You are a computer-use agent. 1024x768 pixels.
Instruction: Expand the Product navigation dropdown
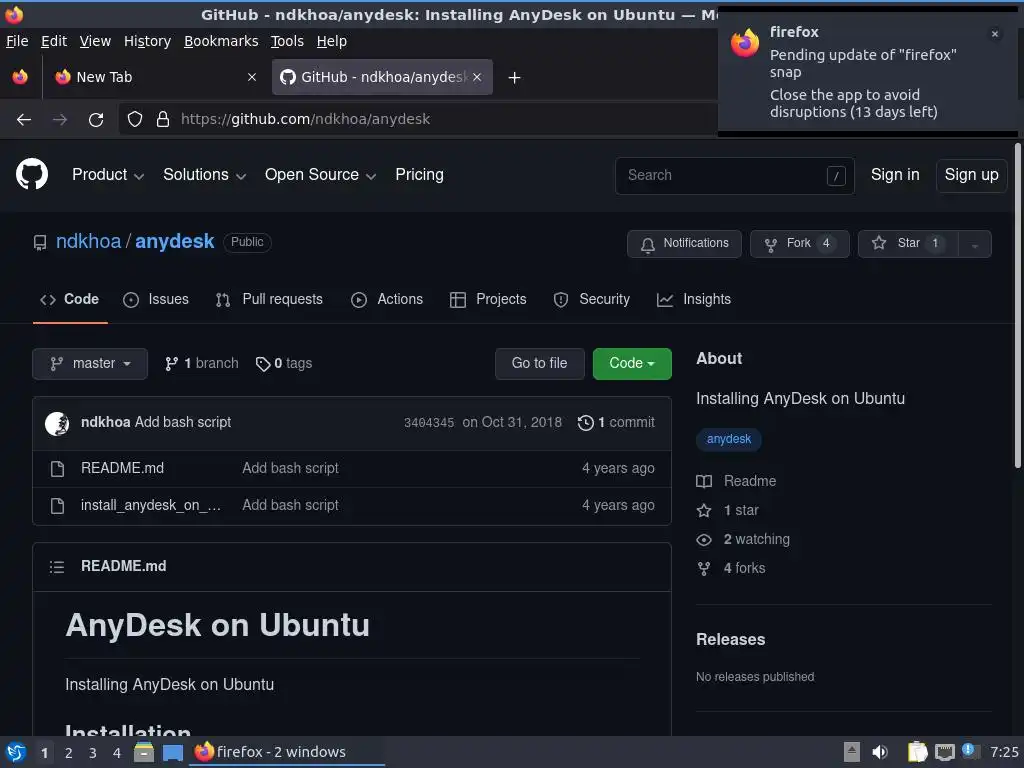[108, 174]
